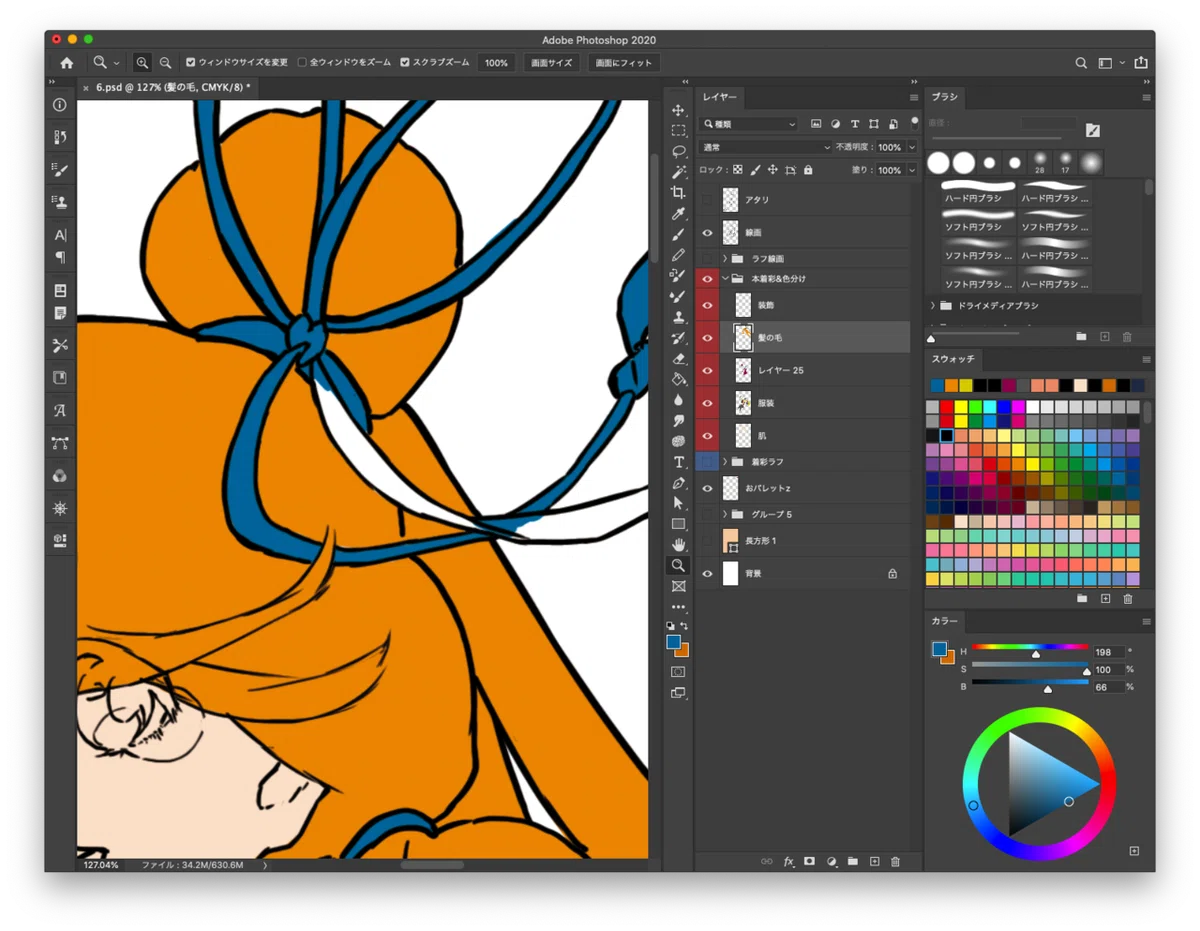Image resolution: width=1200 pixels, height=931 pixels.
Task: Click the foreground blue color swatch
Action: pyautogui.click(x=673, y=642)
